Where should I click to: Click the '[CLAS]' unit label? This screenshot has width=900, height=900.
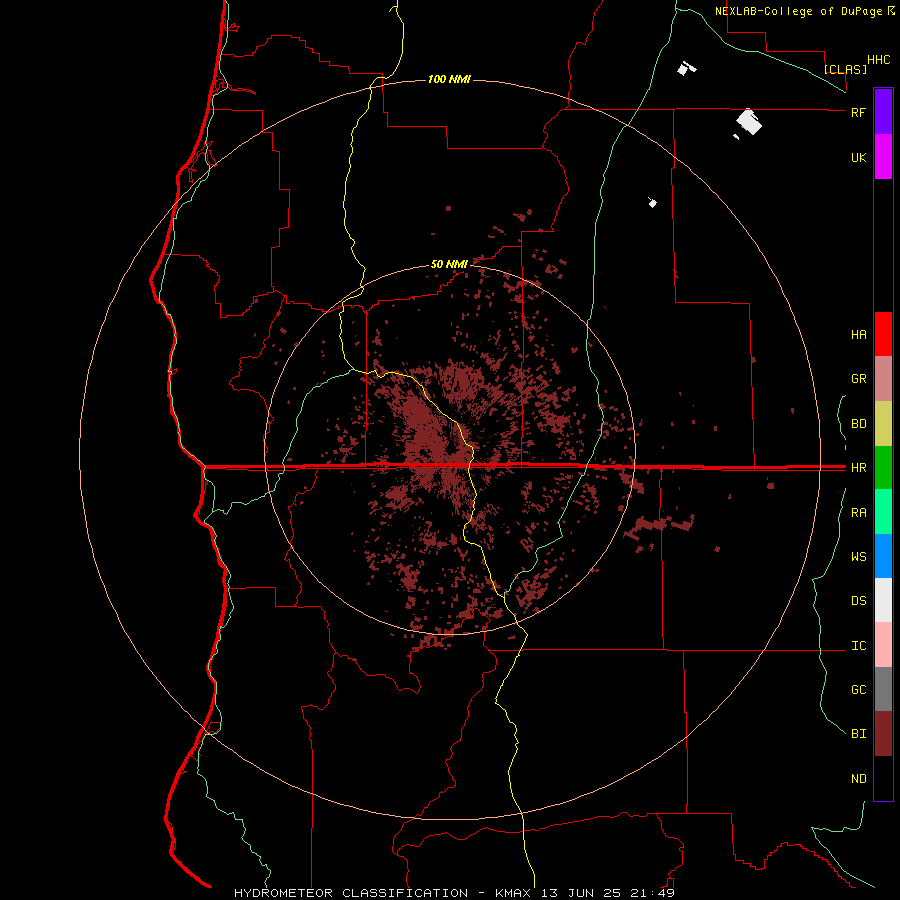(845, 69)
